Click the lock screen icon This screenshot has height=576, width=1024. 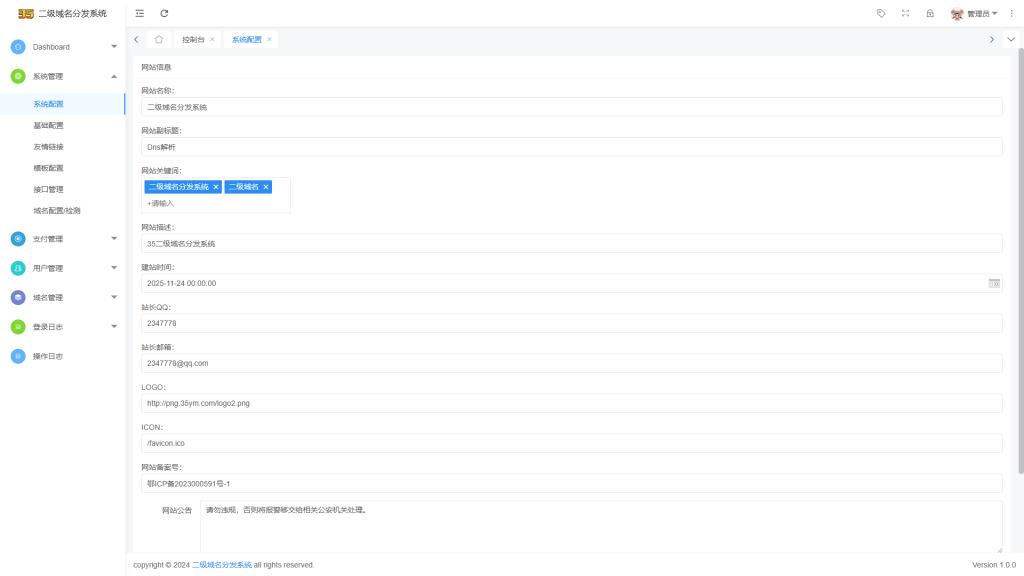click(930, 13)
